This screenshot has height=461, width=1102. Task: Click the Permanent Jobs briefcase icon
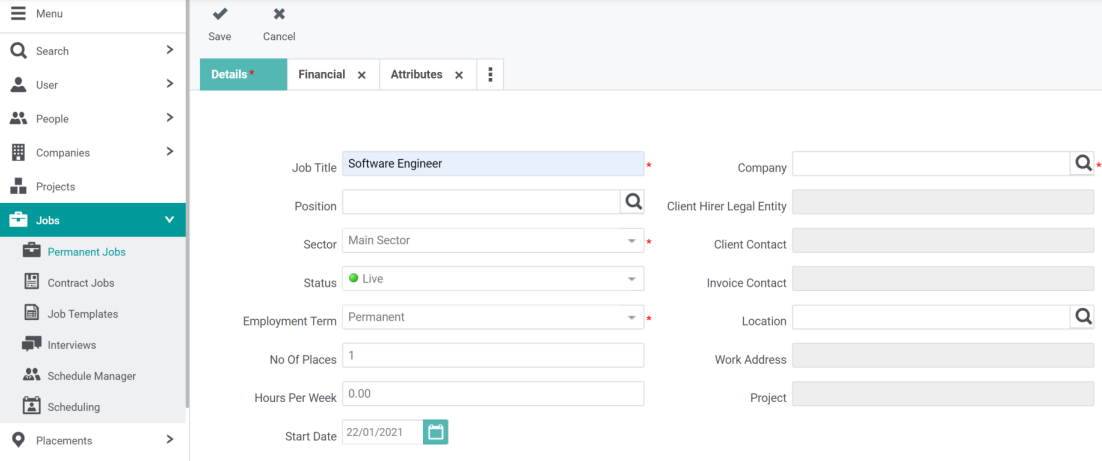click(x=32, y=251)
